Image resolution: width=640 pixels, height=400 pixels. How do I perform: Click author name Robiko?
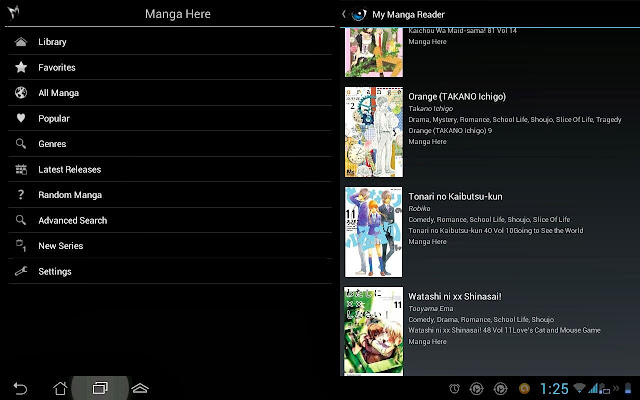click(419, 209)
